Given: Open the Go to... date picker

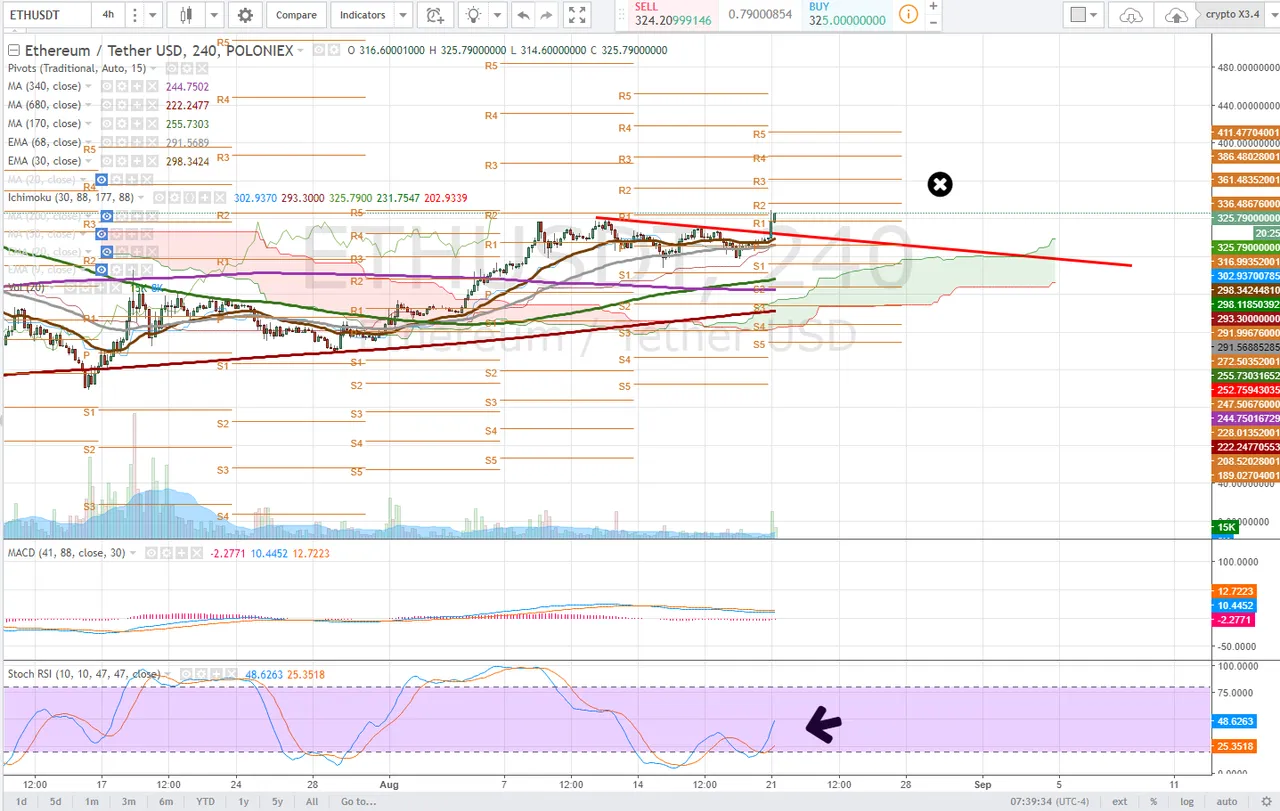Looking at the screenshot, I should tap(358, 801).
